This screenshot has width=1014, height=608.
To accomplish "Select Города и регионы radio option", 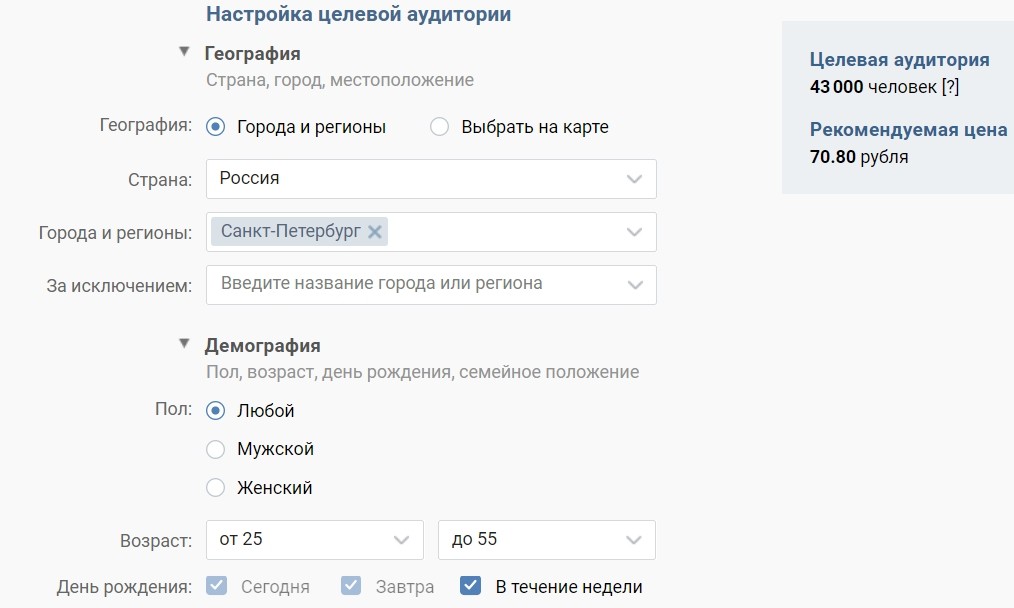I will coord(215,126).
